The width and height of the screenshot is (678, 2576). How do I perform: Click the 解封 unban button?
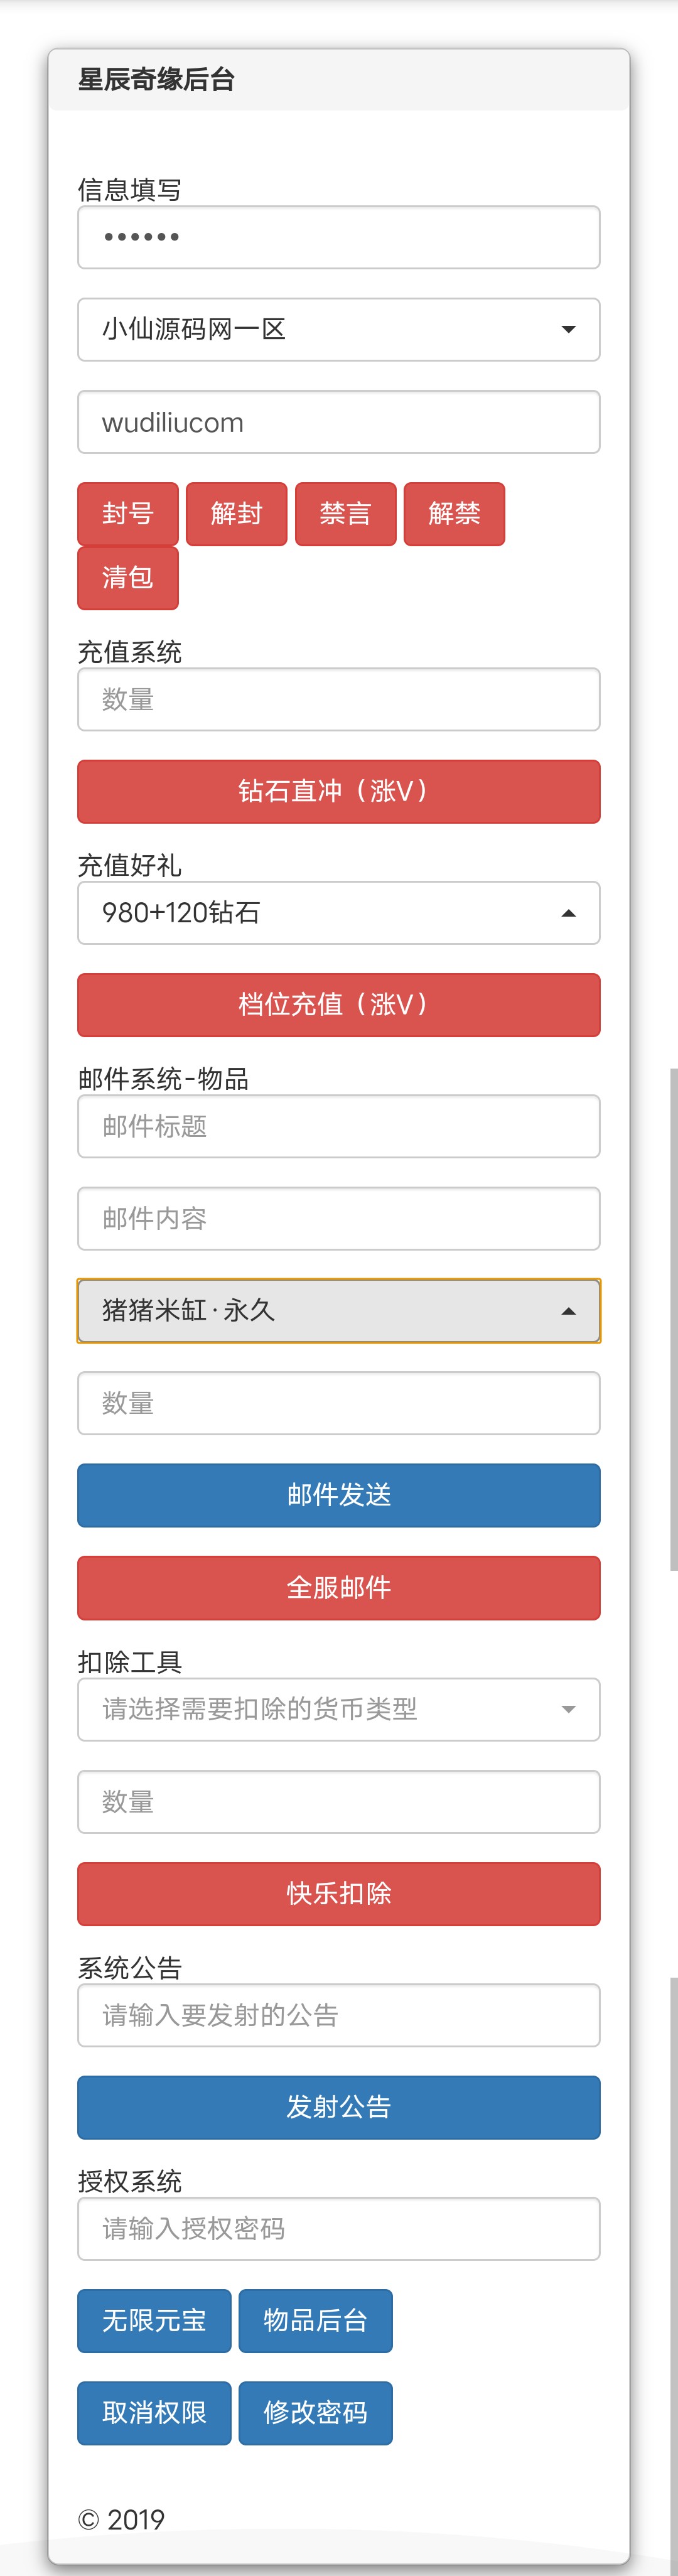pyautogui.click(x=237, y=514)
